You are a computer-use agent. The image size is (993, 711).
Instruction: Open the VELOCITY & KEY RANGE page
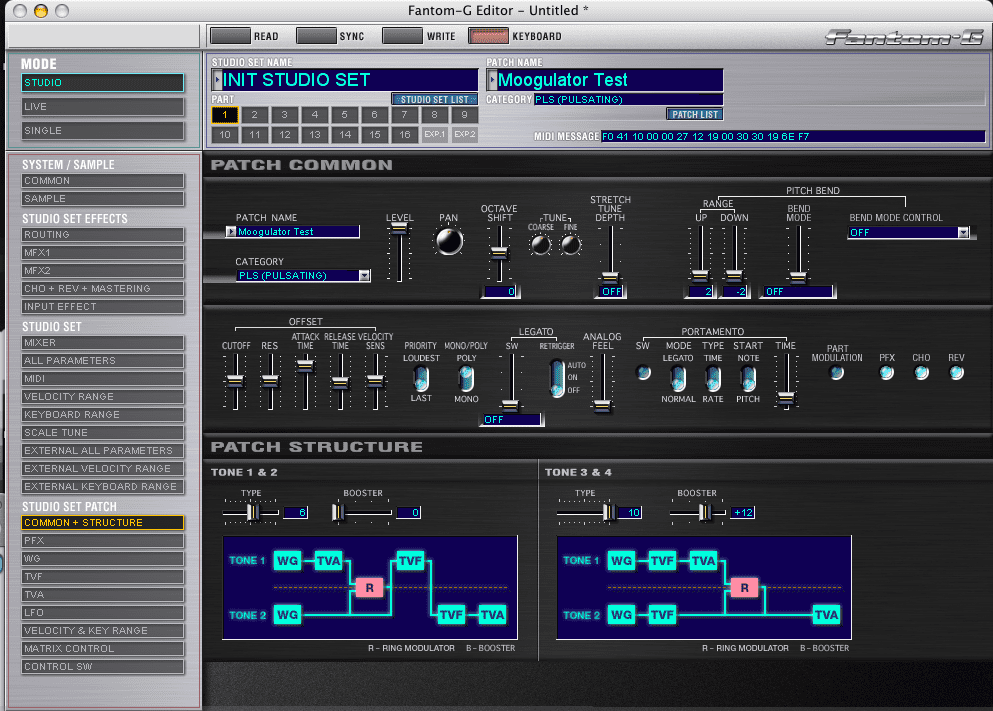click(103, 631)
